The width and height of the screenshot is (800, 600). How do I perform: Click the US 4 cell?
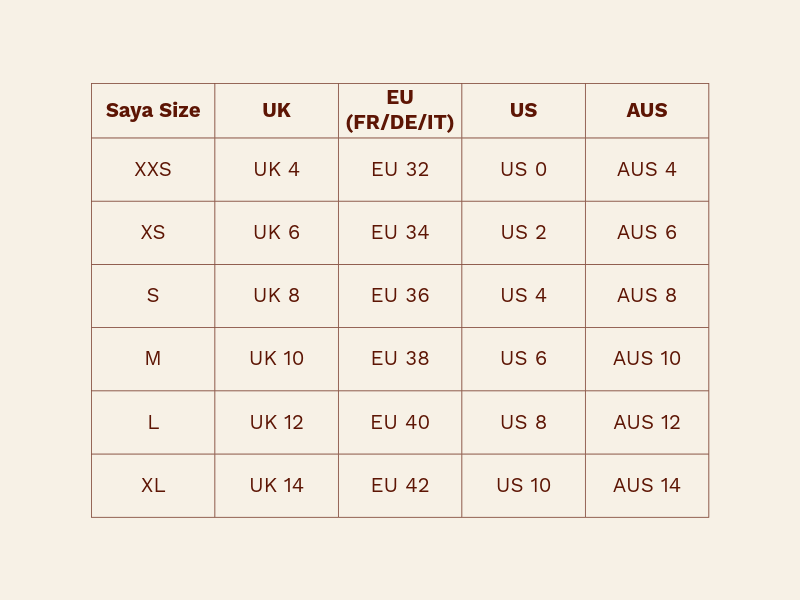(523, 295)
